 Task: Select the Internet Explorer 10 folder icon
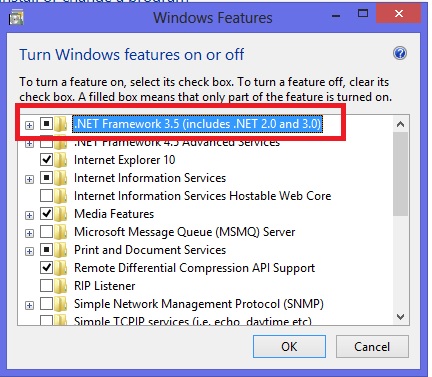pyautogui.click(x=61, y=160)
